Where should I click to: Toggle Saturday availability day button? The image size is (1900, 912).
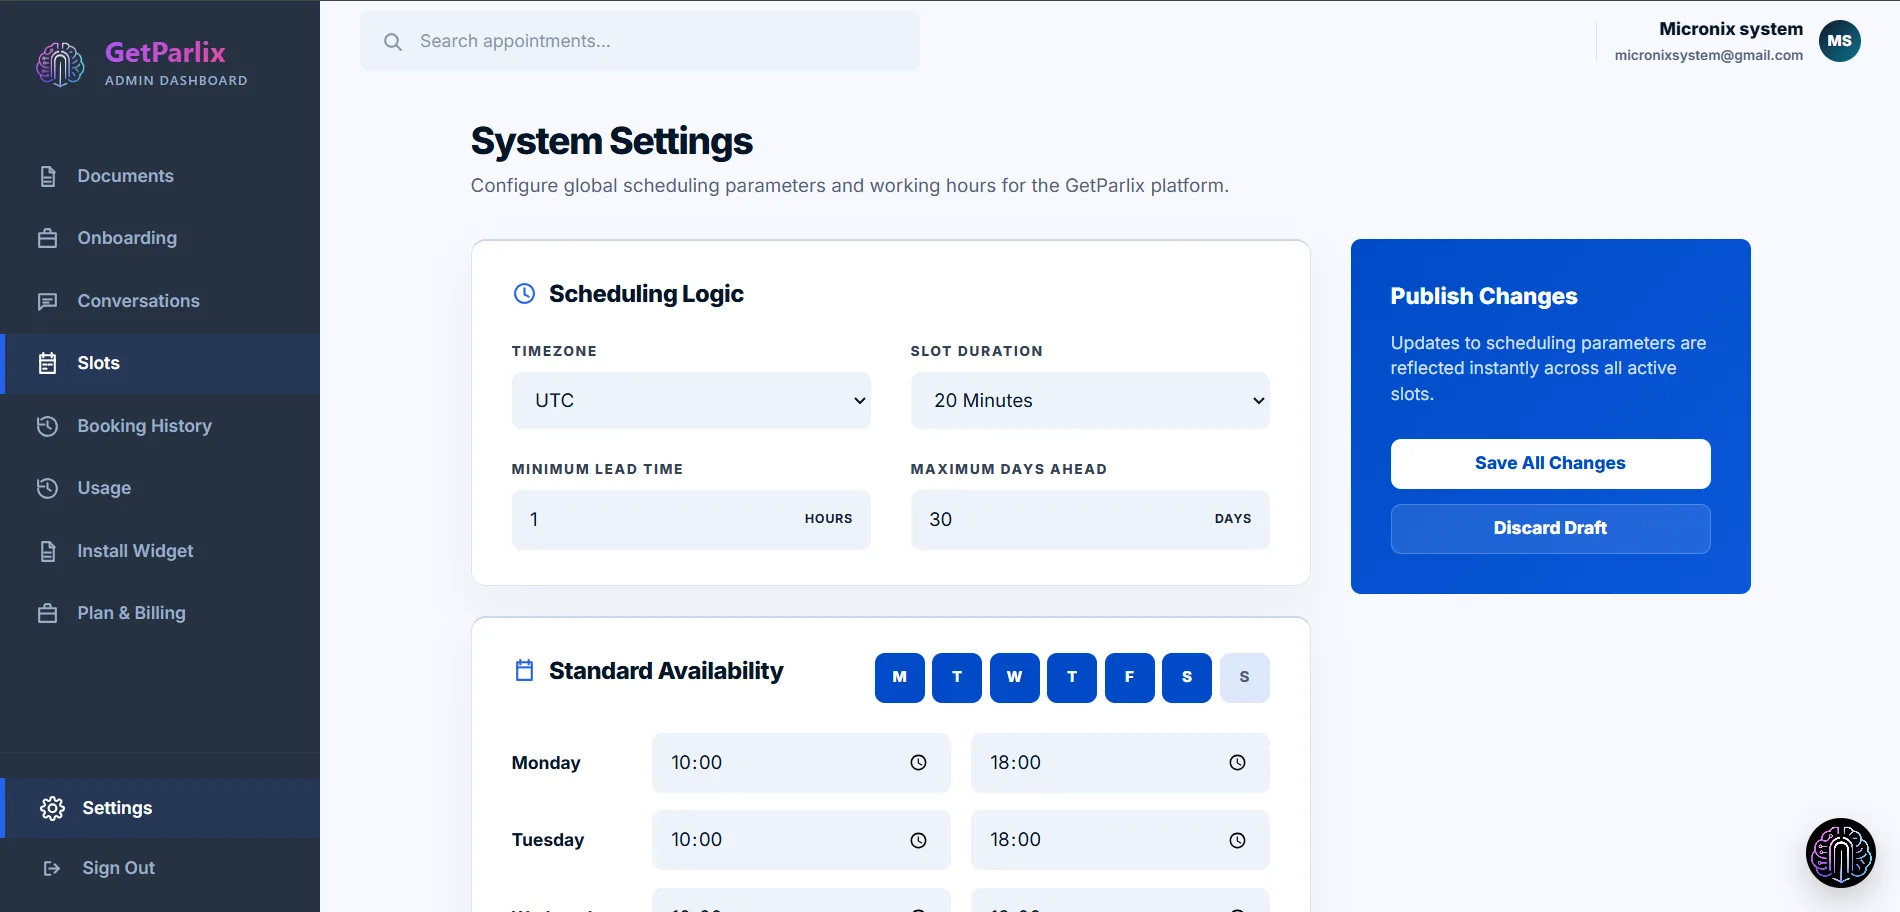tap(1187, 677)
